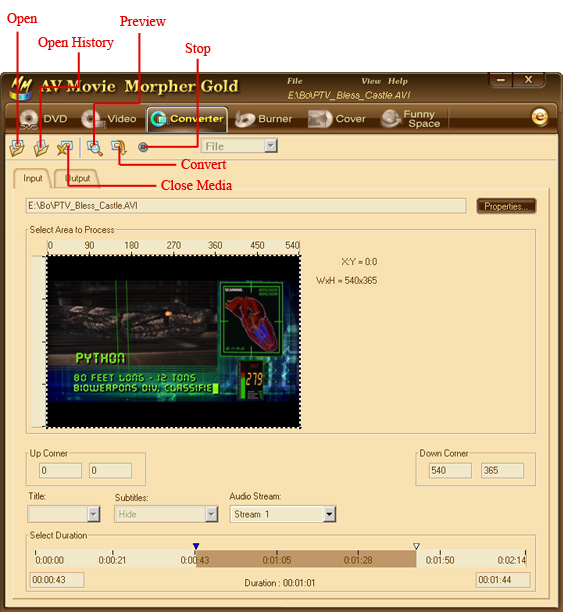563x612 pixels.
Task: Open the Help menu
Action: point(398,81)
